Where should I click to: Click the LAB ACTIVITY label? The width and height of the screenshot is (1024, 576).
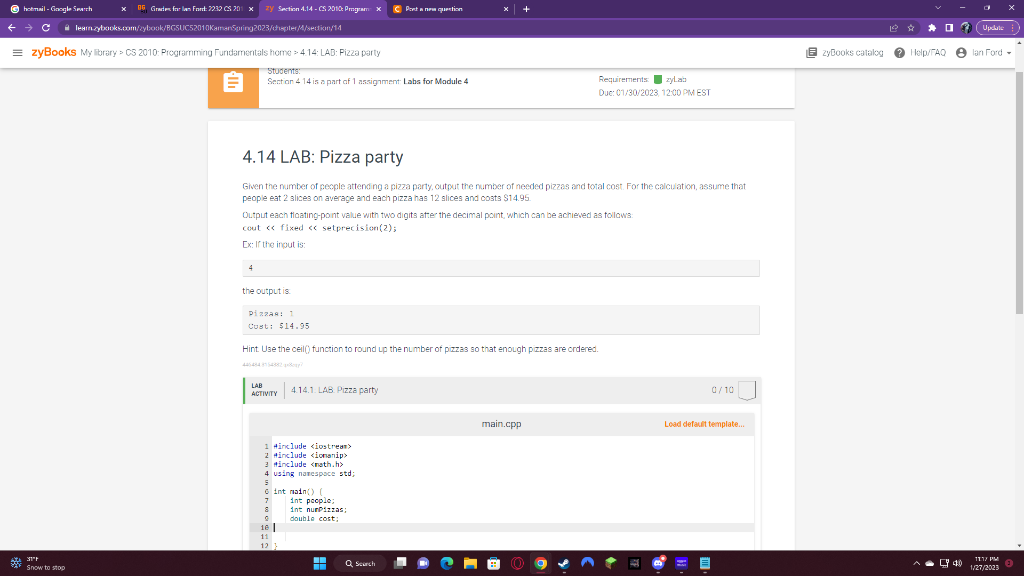click(x=264, y=390)
